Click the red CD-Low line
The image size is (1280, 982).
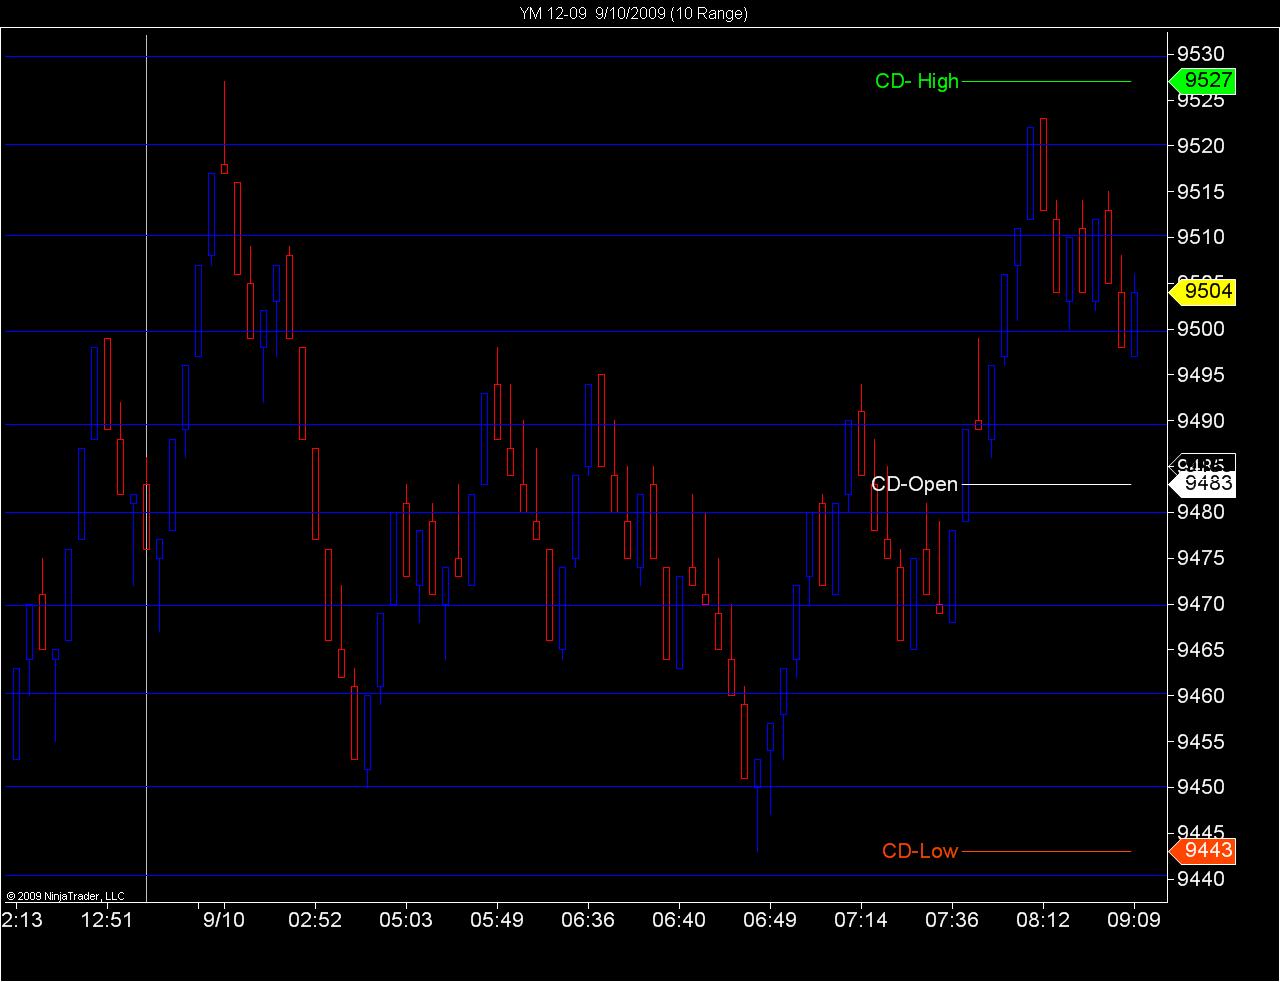(x=1046, y=851)
